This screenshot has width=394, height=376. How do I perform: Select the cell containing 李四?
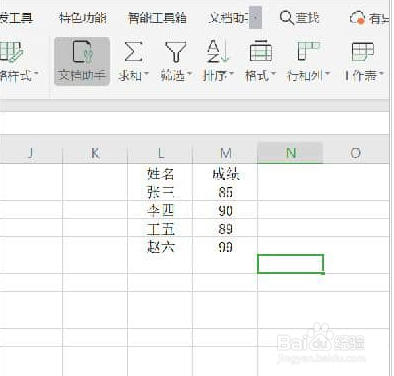(x=160, y=210)
